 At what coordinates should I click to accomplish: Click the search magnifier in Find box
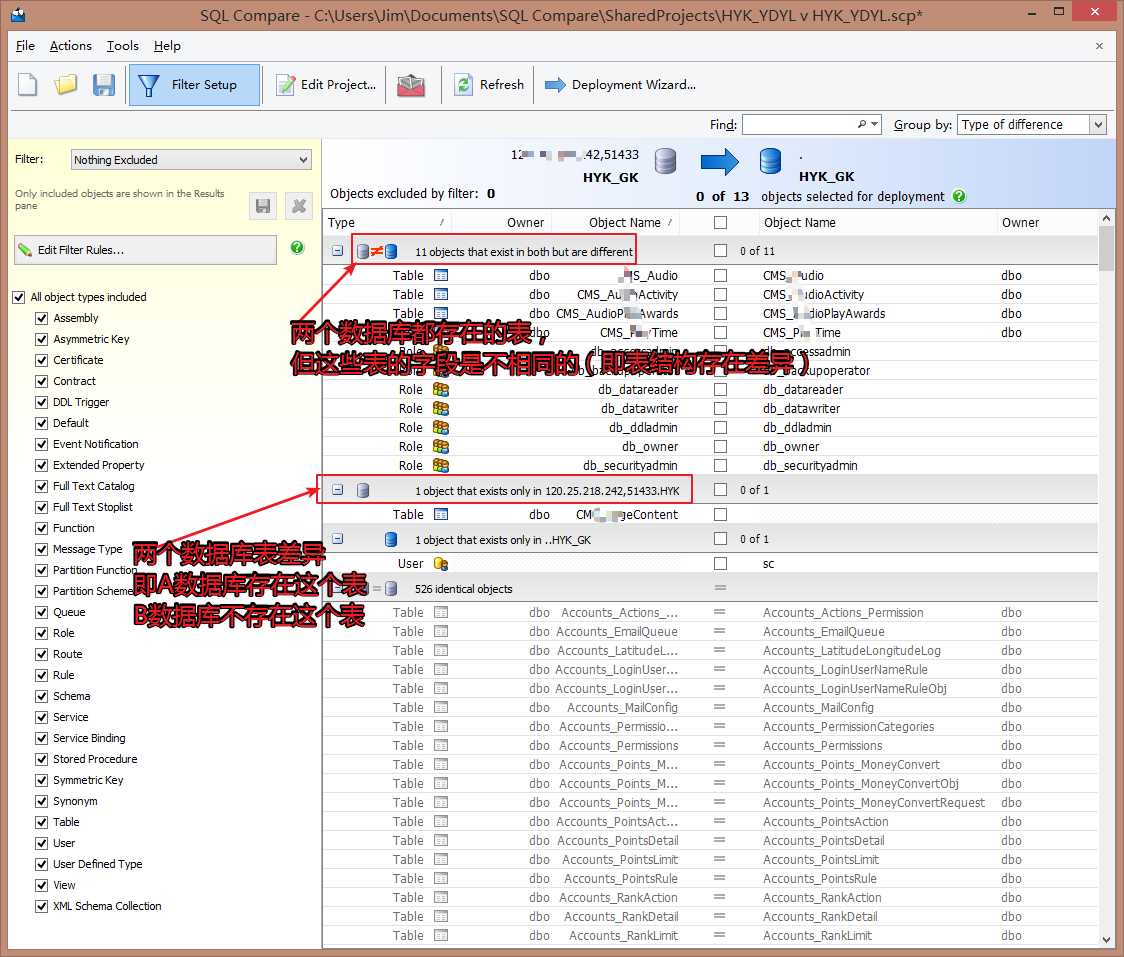[862, 124]
